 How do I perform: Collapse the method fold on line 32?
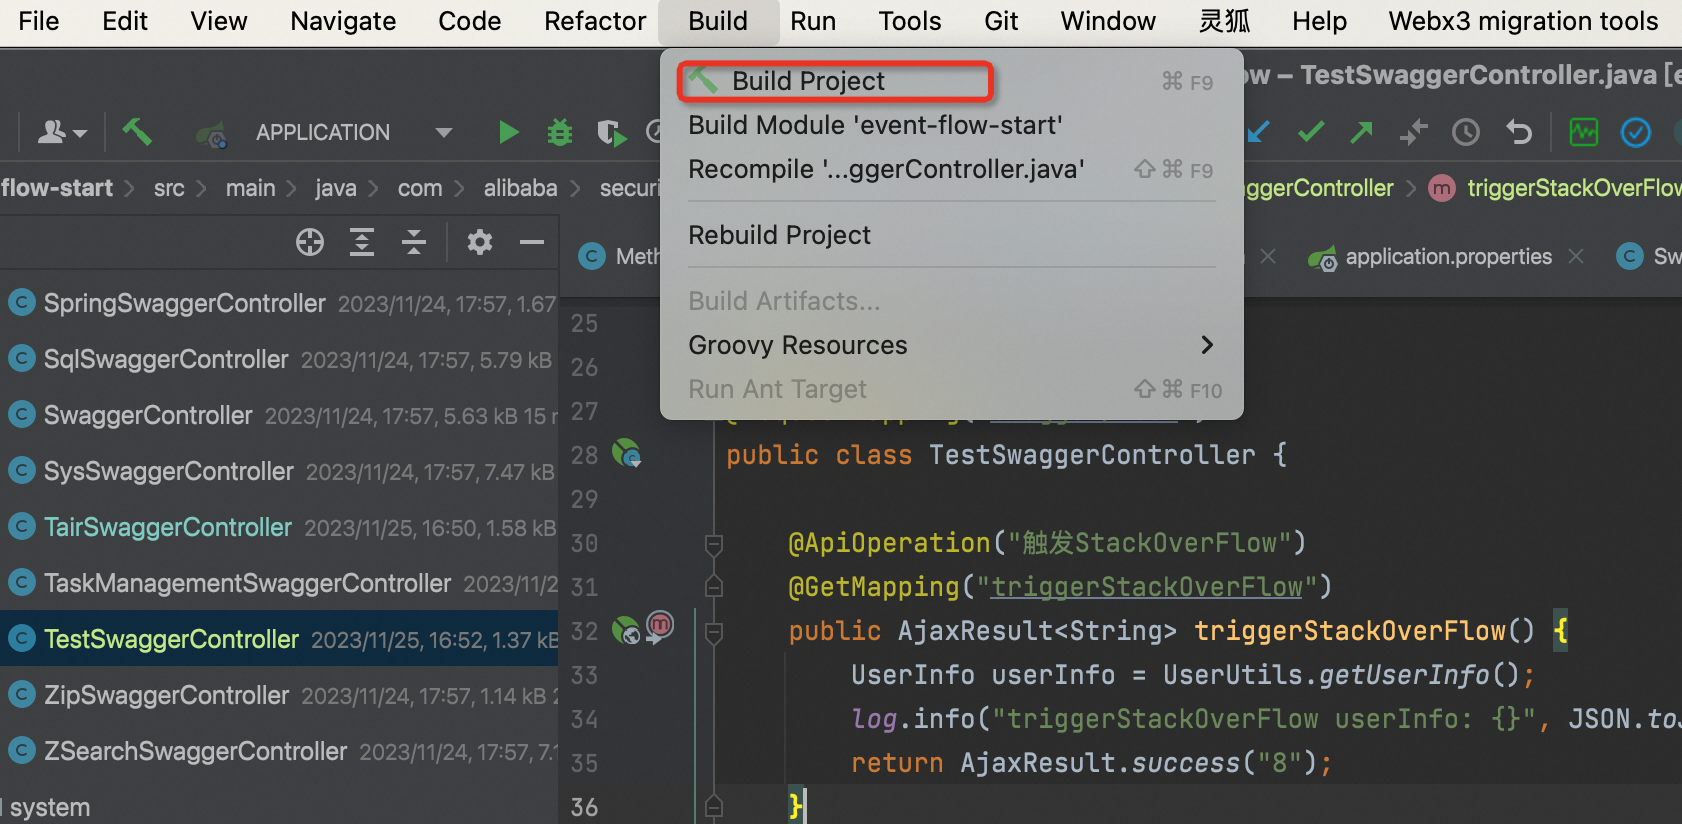714,632
